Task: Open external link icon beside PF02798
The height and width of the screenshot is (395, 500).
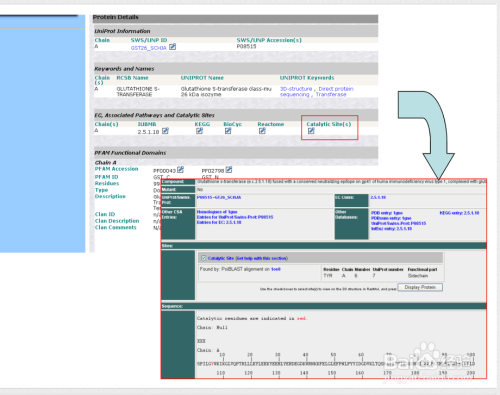Action: click(229, 170)
